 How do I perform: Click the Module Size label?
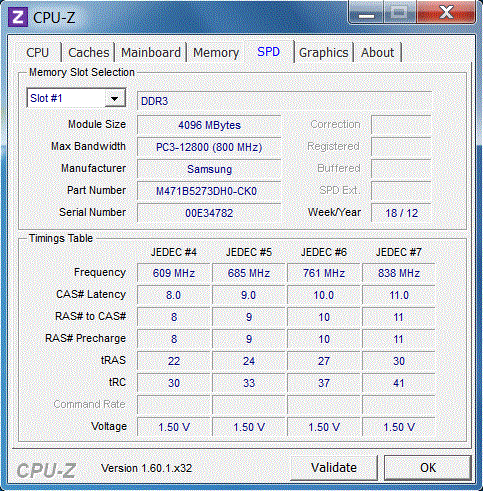tap(97, 124)
